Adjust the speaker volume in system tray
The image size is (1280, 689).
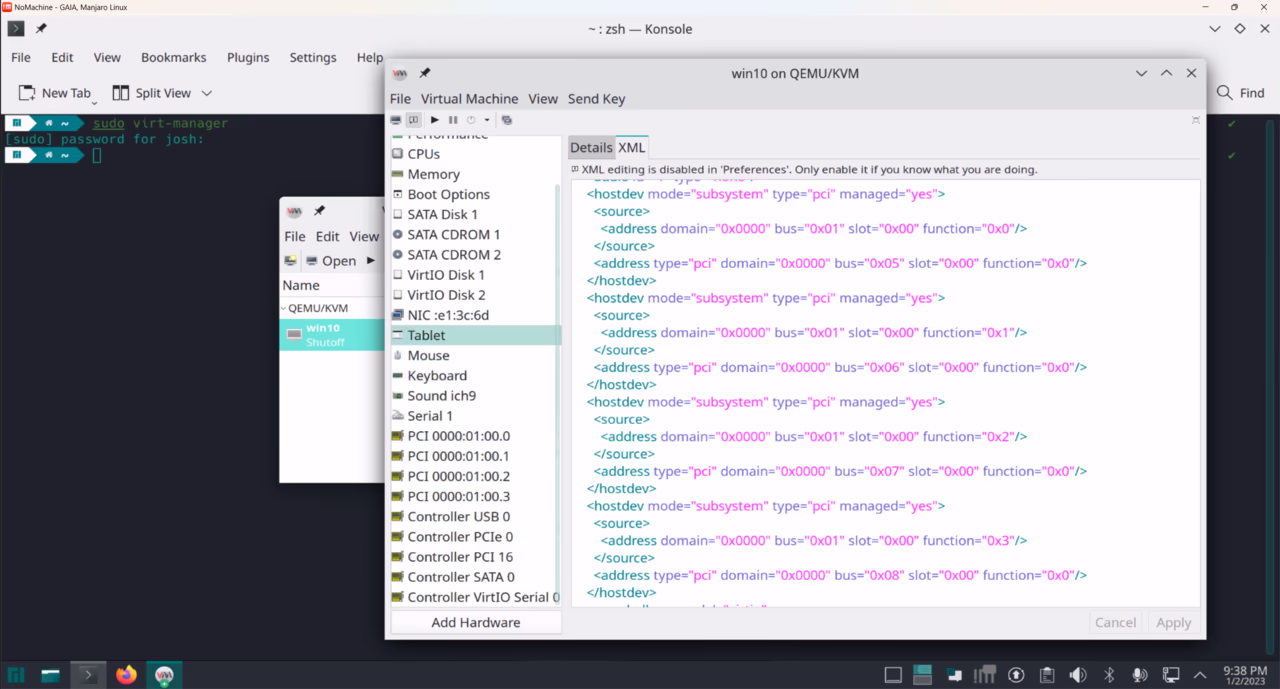click(x=1077, y=675)
